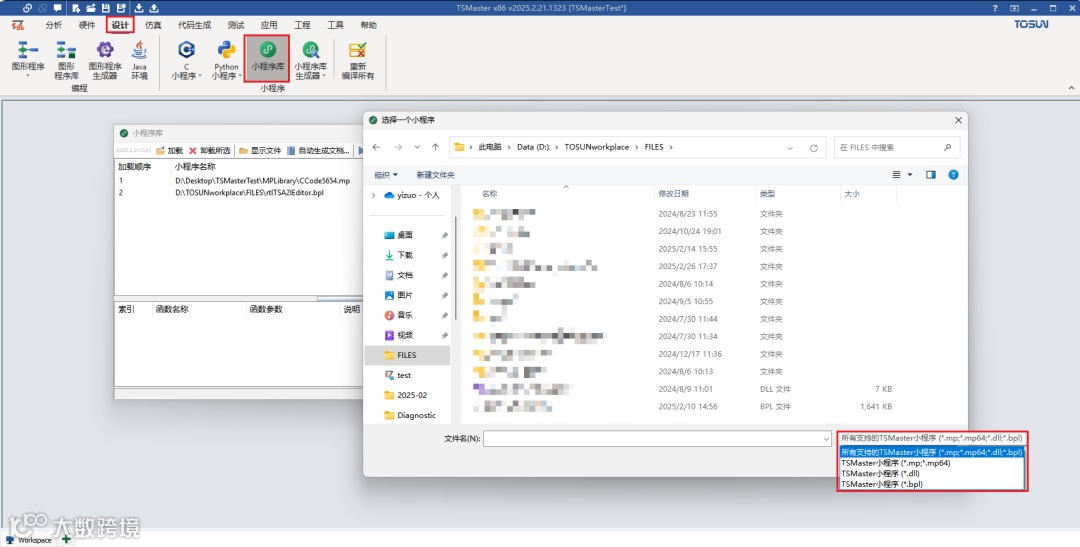The image size is (1080, 547).
Task: Click the 新建文件夹 button
Action: (x=435, y=175)
